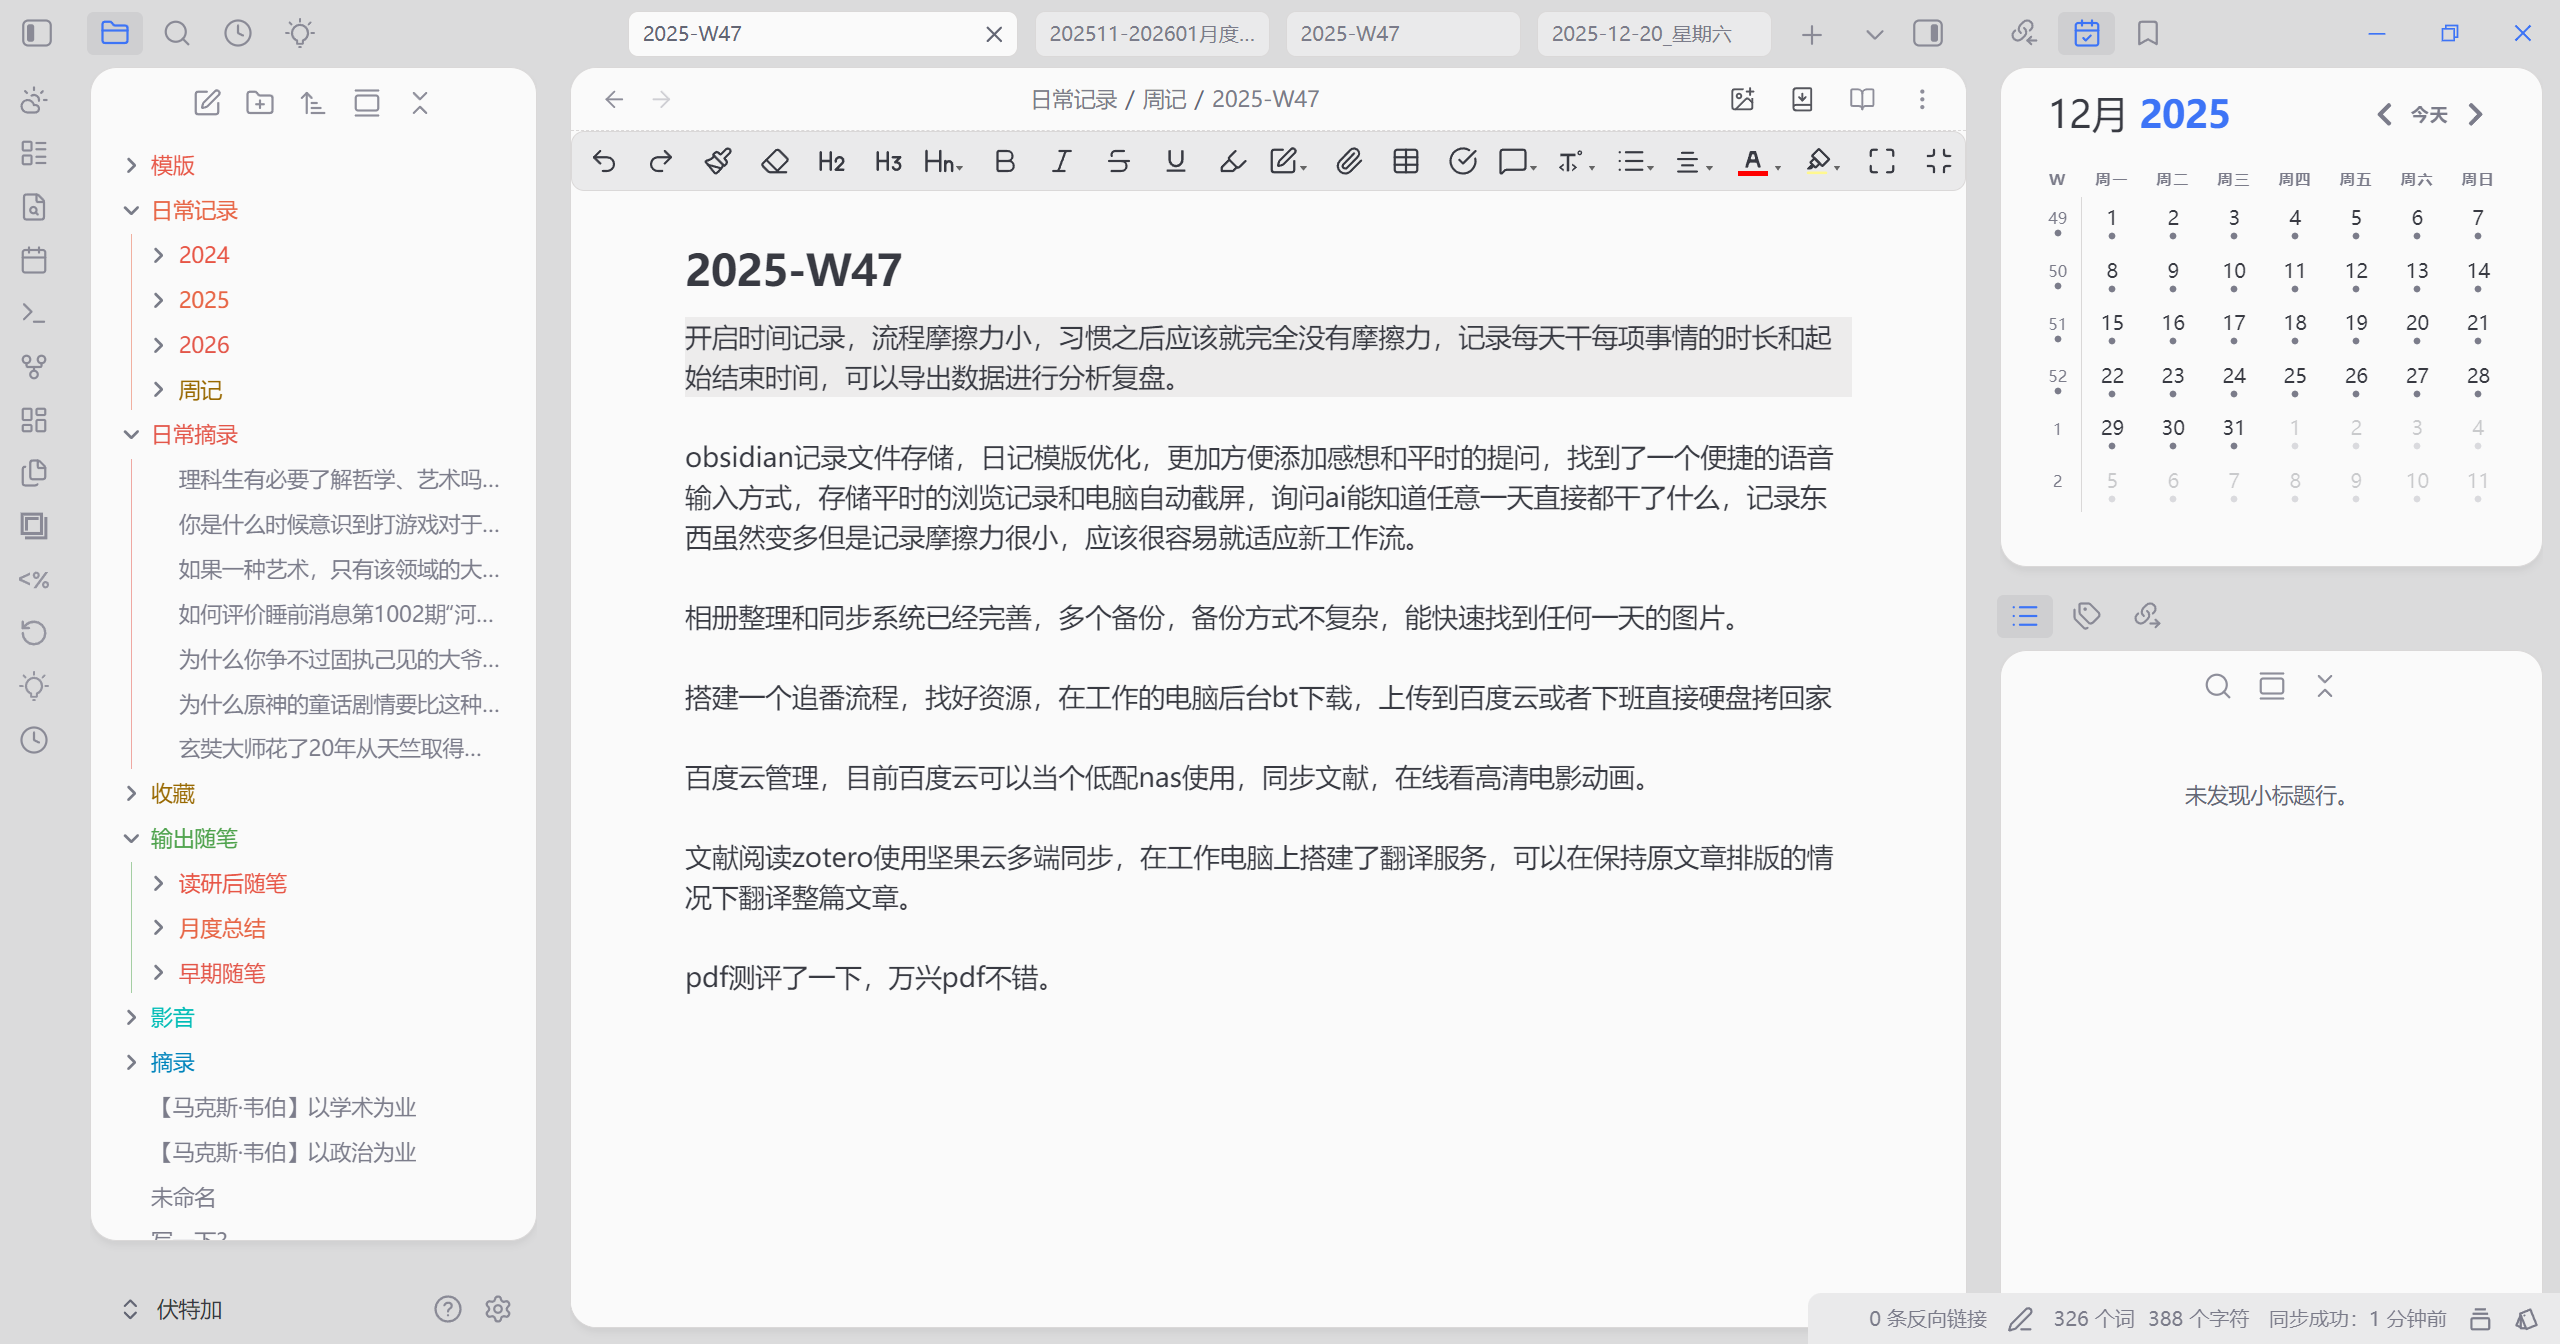Click the red font color swatch button
Image resolution: width=2560 pixels, height=1344 pixels.
[x=1752, y=161]
